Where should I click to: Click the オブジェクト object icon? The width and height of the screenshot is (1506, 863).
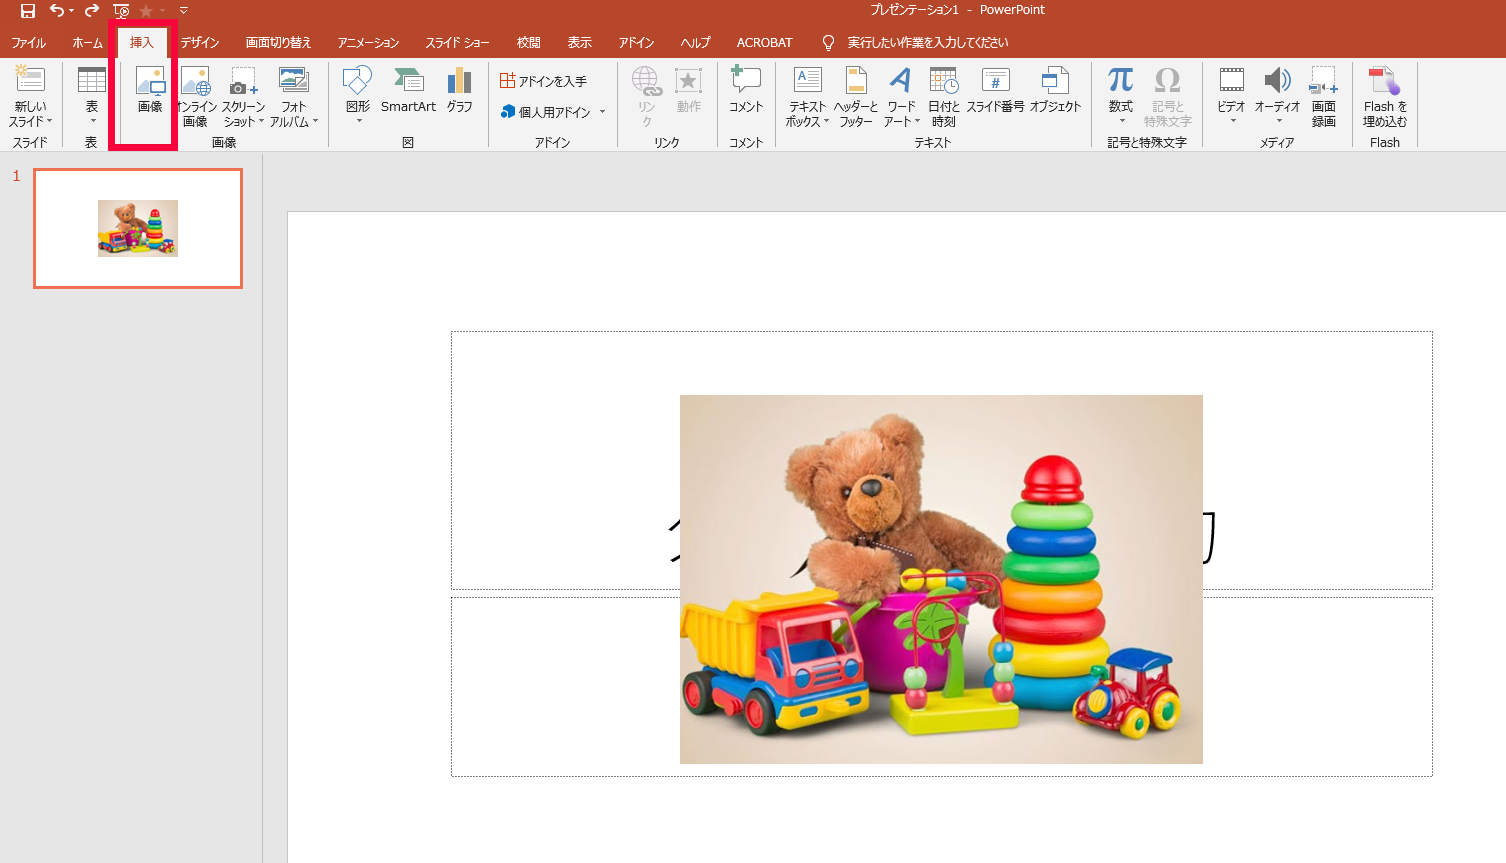pos(1055,90)
